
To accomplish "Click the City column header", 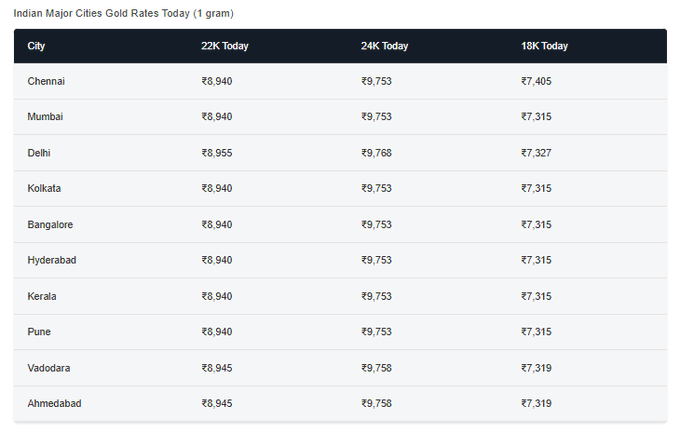I will [36, 46].
